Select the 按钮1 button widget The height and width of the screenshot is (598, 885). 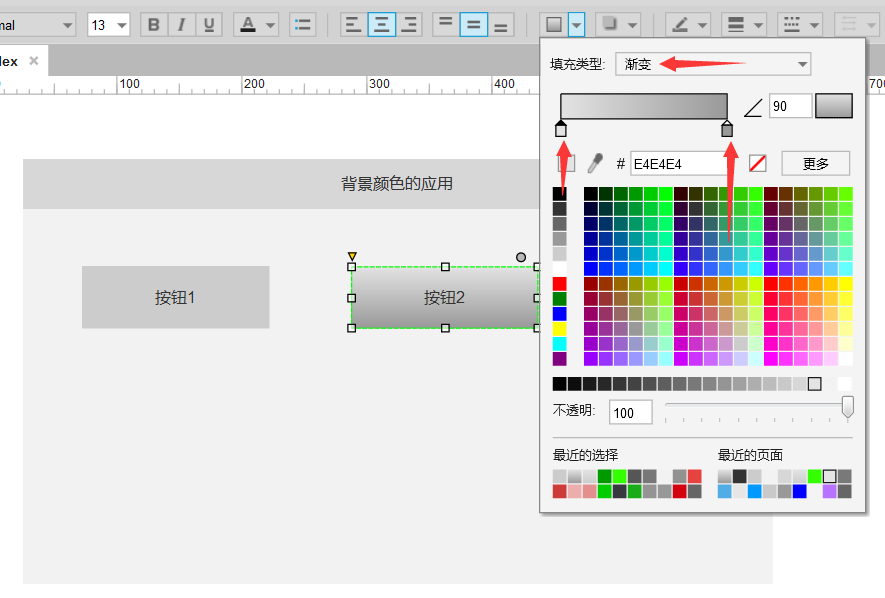(x=176, y=297)
